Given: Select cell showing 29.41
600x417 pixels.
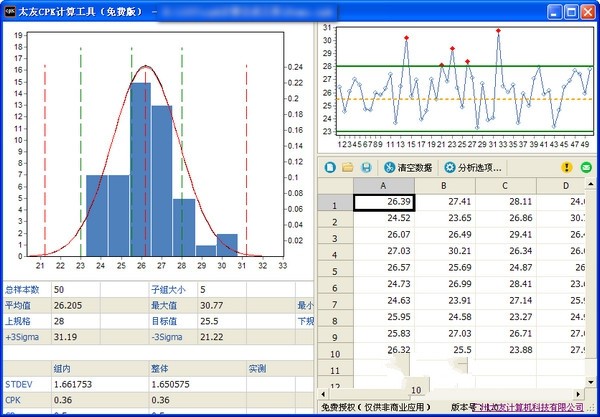Looking at the screenshot, I should [x=505, y=235].
